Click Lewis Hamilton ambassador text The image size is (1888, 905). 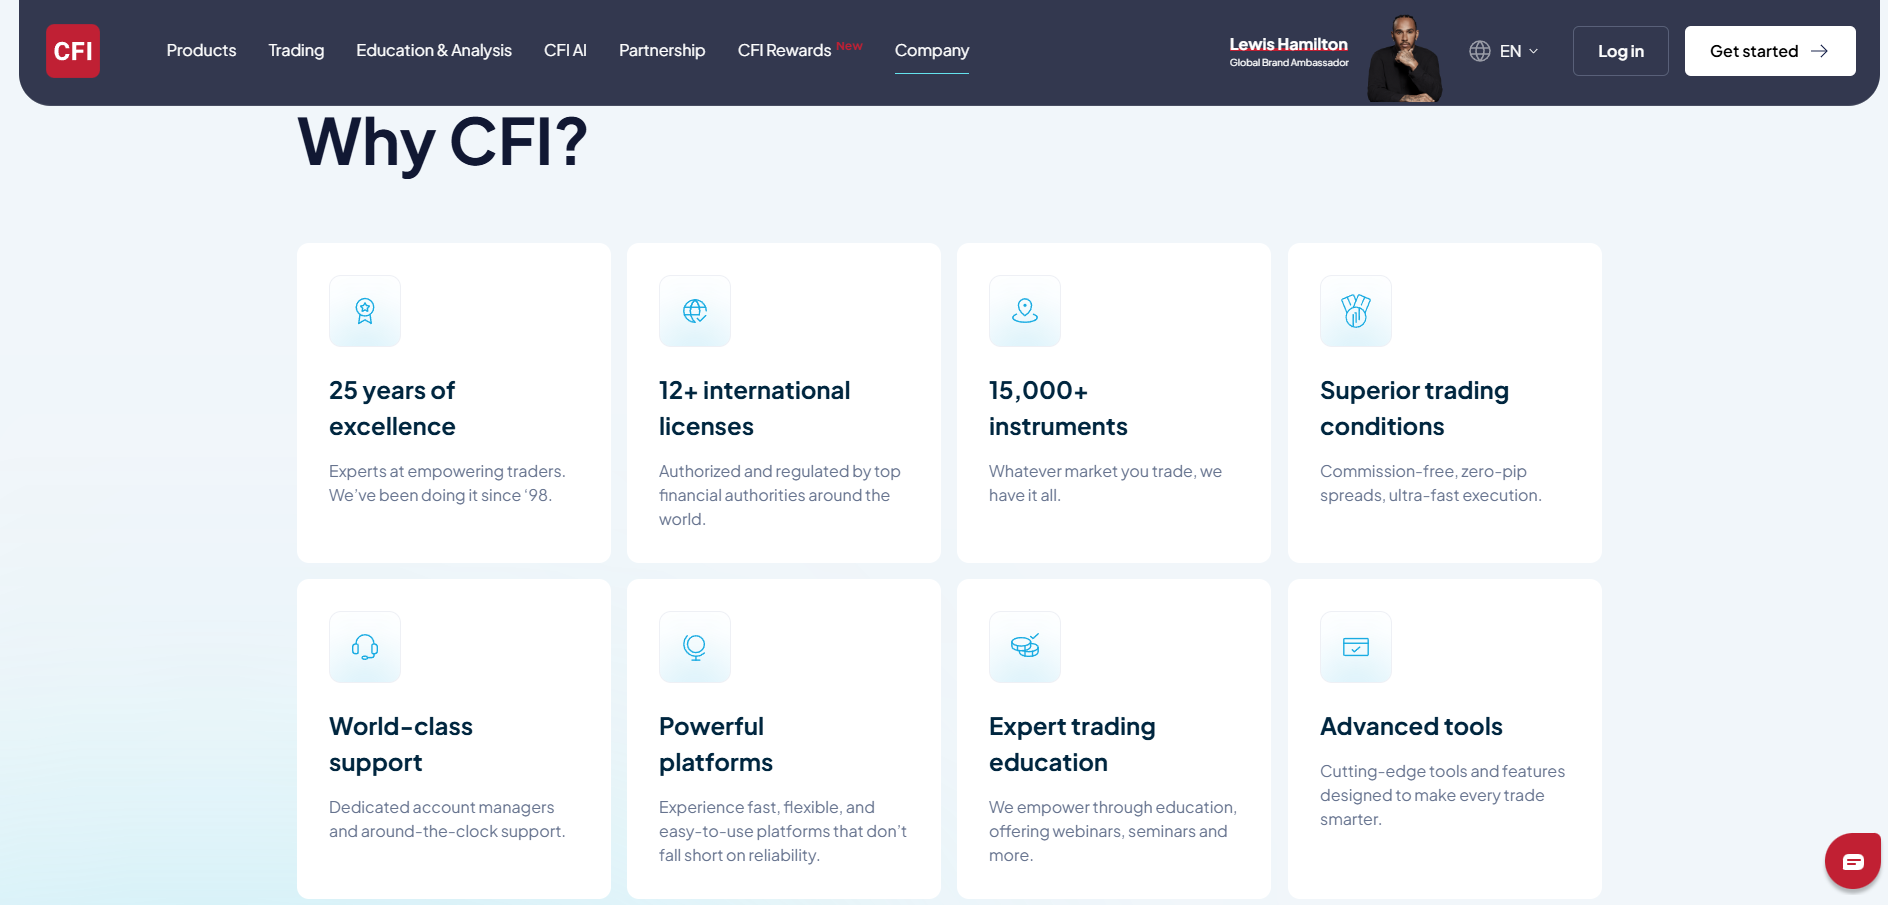tap(1289, 52)
